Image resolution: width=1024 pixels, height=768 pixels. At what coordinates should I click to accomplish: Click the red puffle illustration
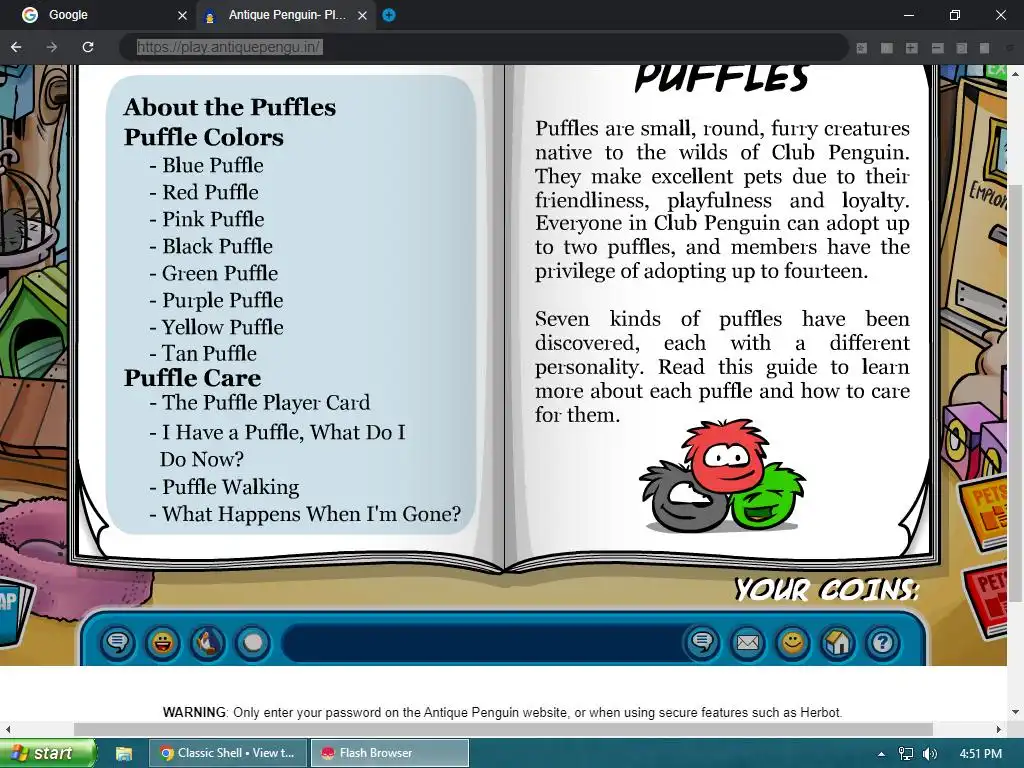tap(726, 455)
